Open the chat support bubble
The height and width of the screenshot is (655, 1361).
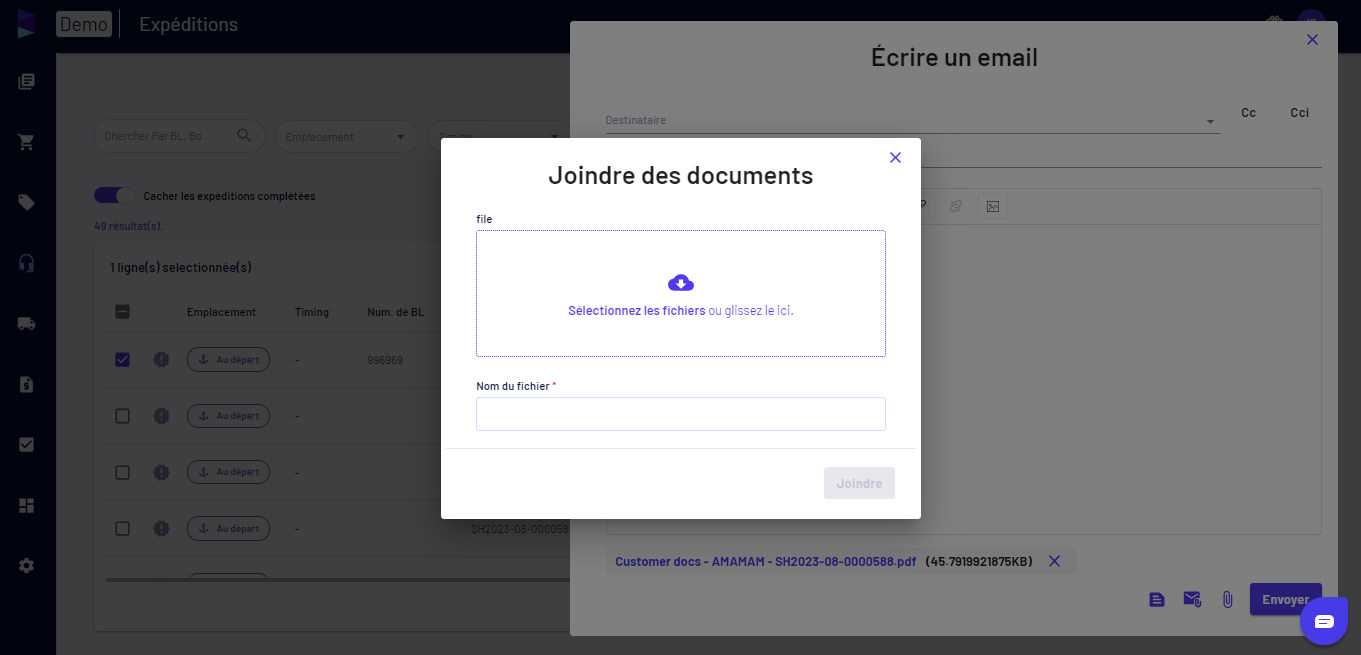pos(1324,621)
